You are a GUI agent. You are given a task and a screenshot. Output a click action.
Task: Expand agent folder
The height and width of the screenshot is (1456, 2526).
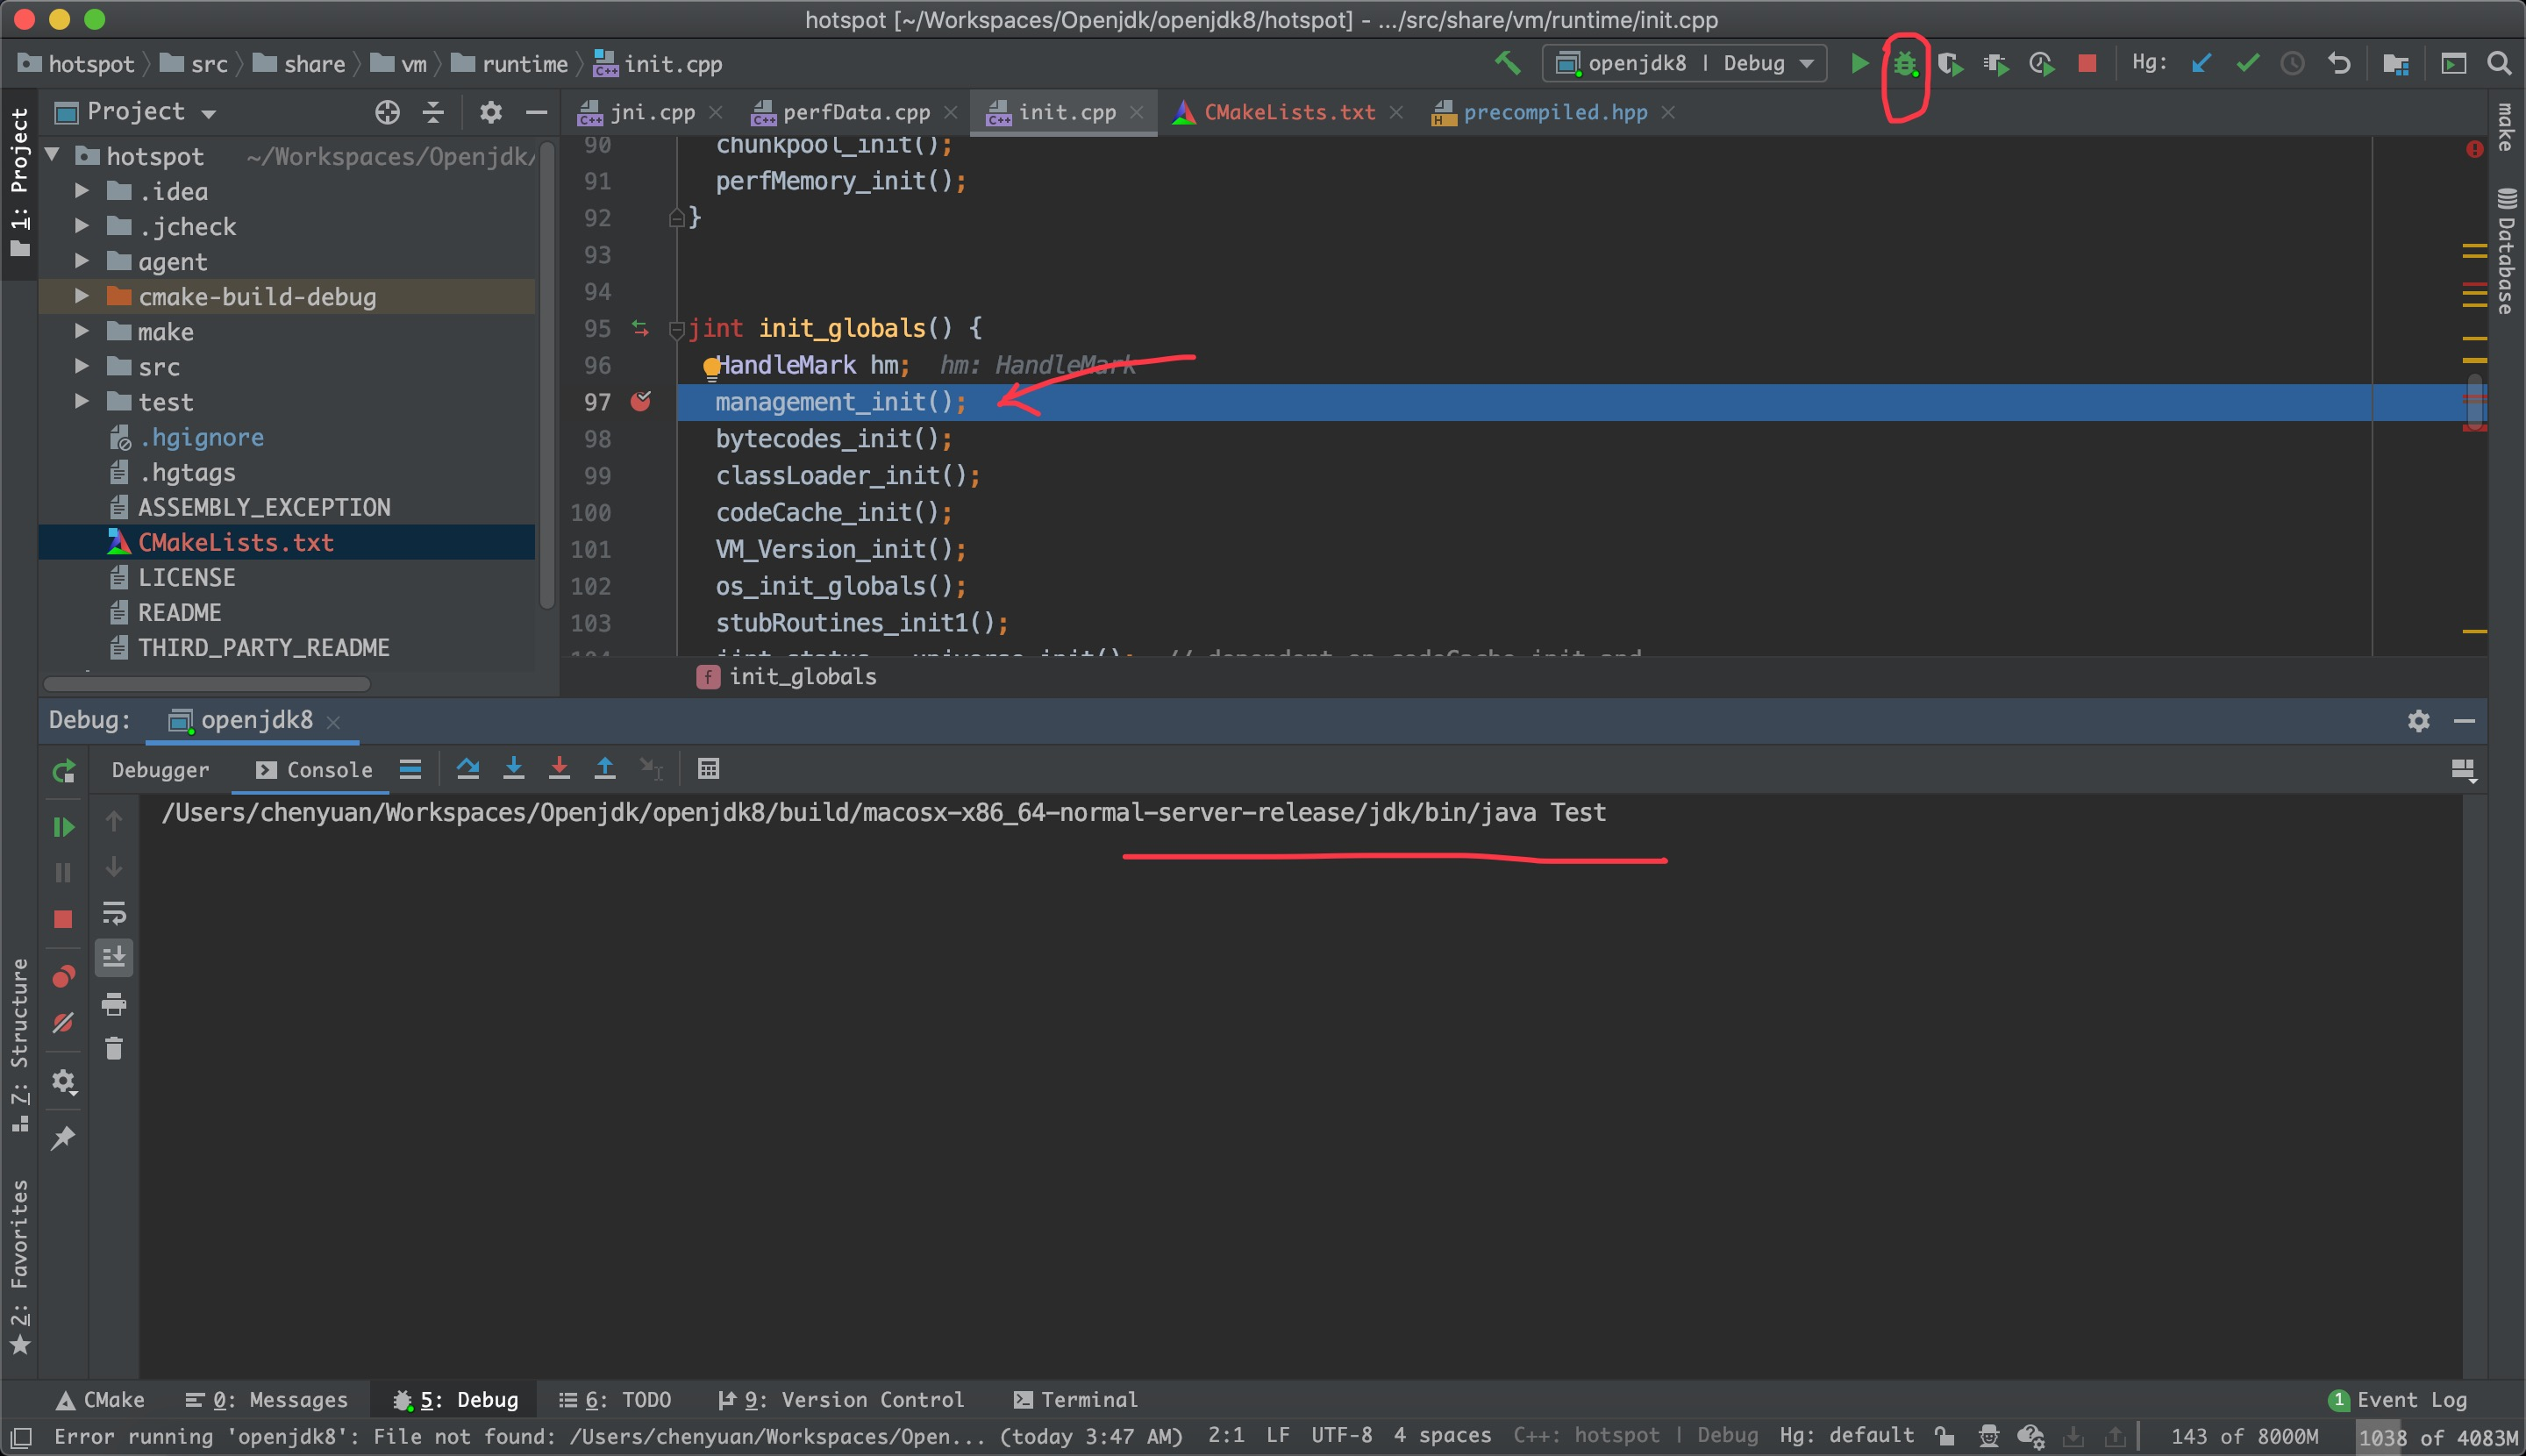[x=83, y=261]
